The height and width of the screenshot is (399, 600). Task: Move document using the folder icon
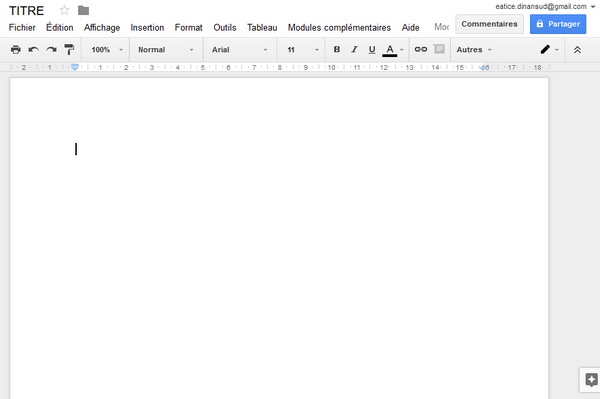[83, 10]
